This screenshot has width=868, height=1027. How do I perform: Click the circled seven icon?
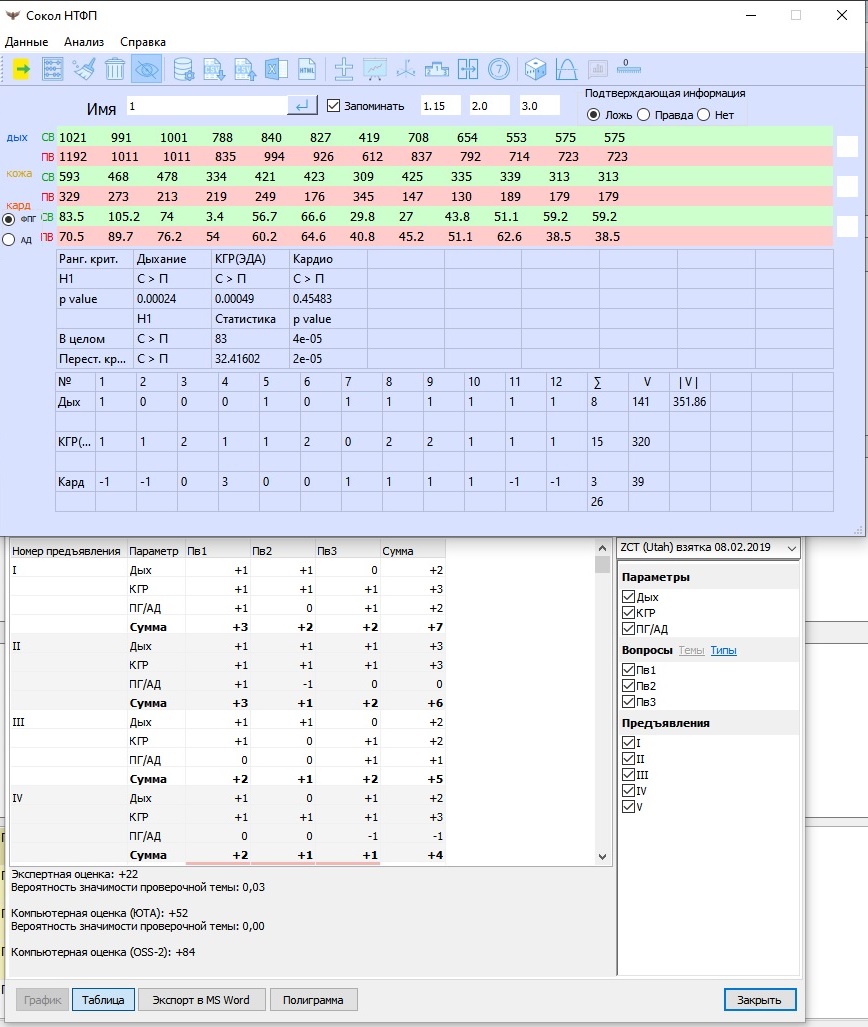[x=499, y=69]
